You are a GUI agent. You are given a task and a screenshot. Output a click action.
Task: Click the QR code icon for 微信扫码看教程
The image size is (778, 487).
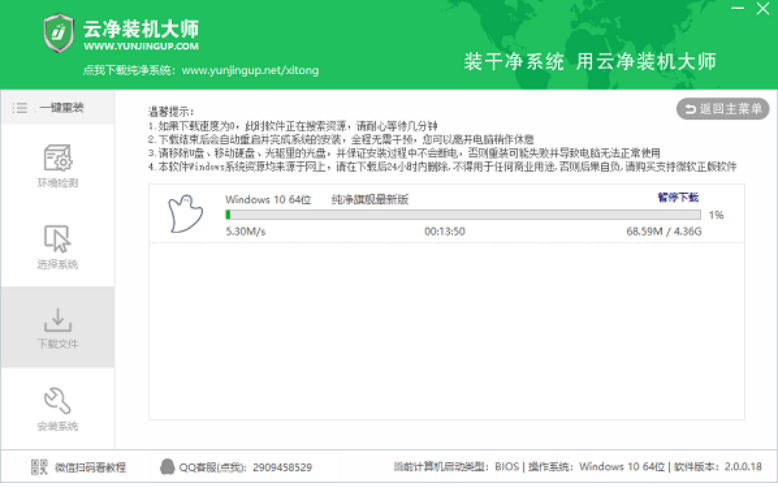tap(39, 467)
